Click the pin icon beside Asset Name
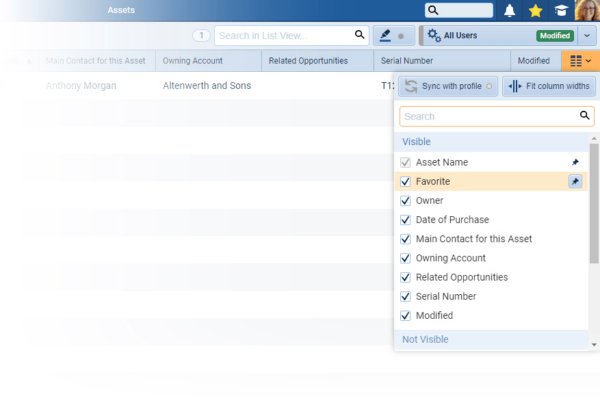The height and width of the screenshot is (403, 600). 575,162
